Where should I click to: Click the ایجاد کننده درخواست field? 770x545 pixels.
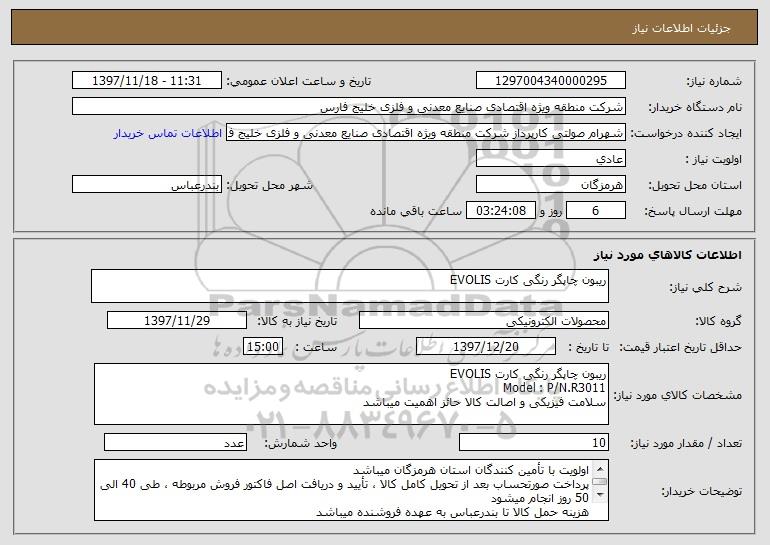426,133
